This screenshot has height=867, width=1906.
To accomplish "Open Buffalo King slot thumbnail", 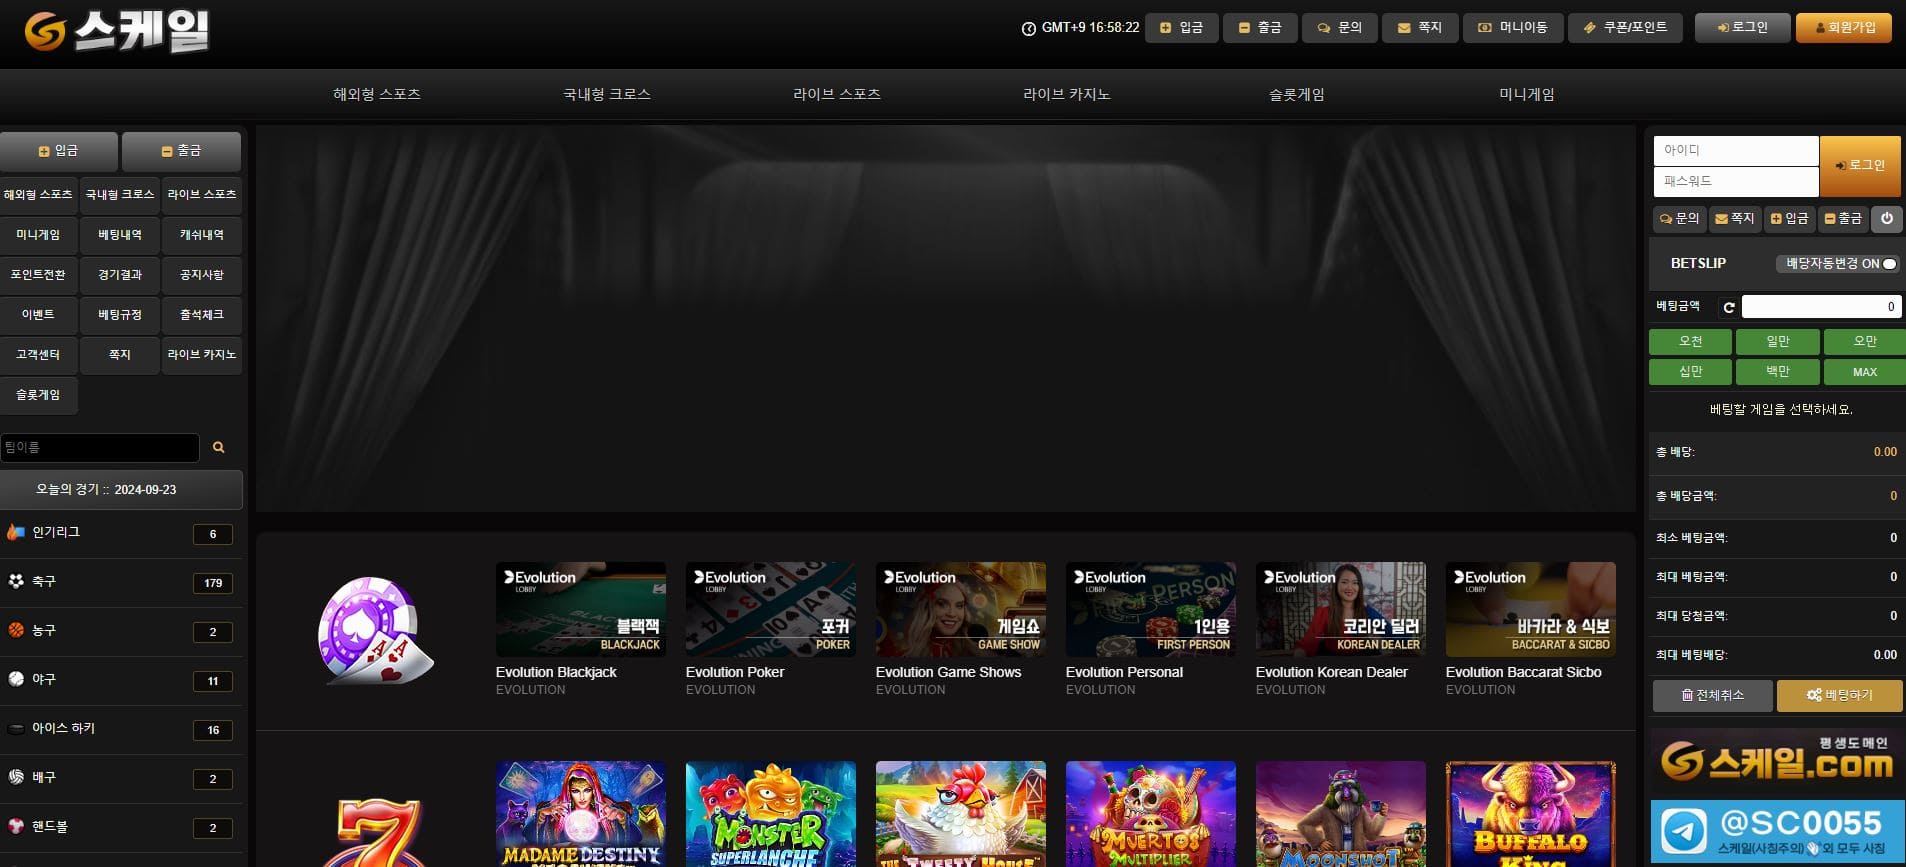I will pyautogui.click(x=1531, y=813).
